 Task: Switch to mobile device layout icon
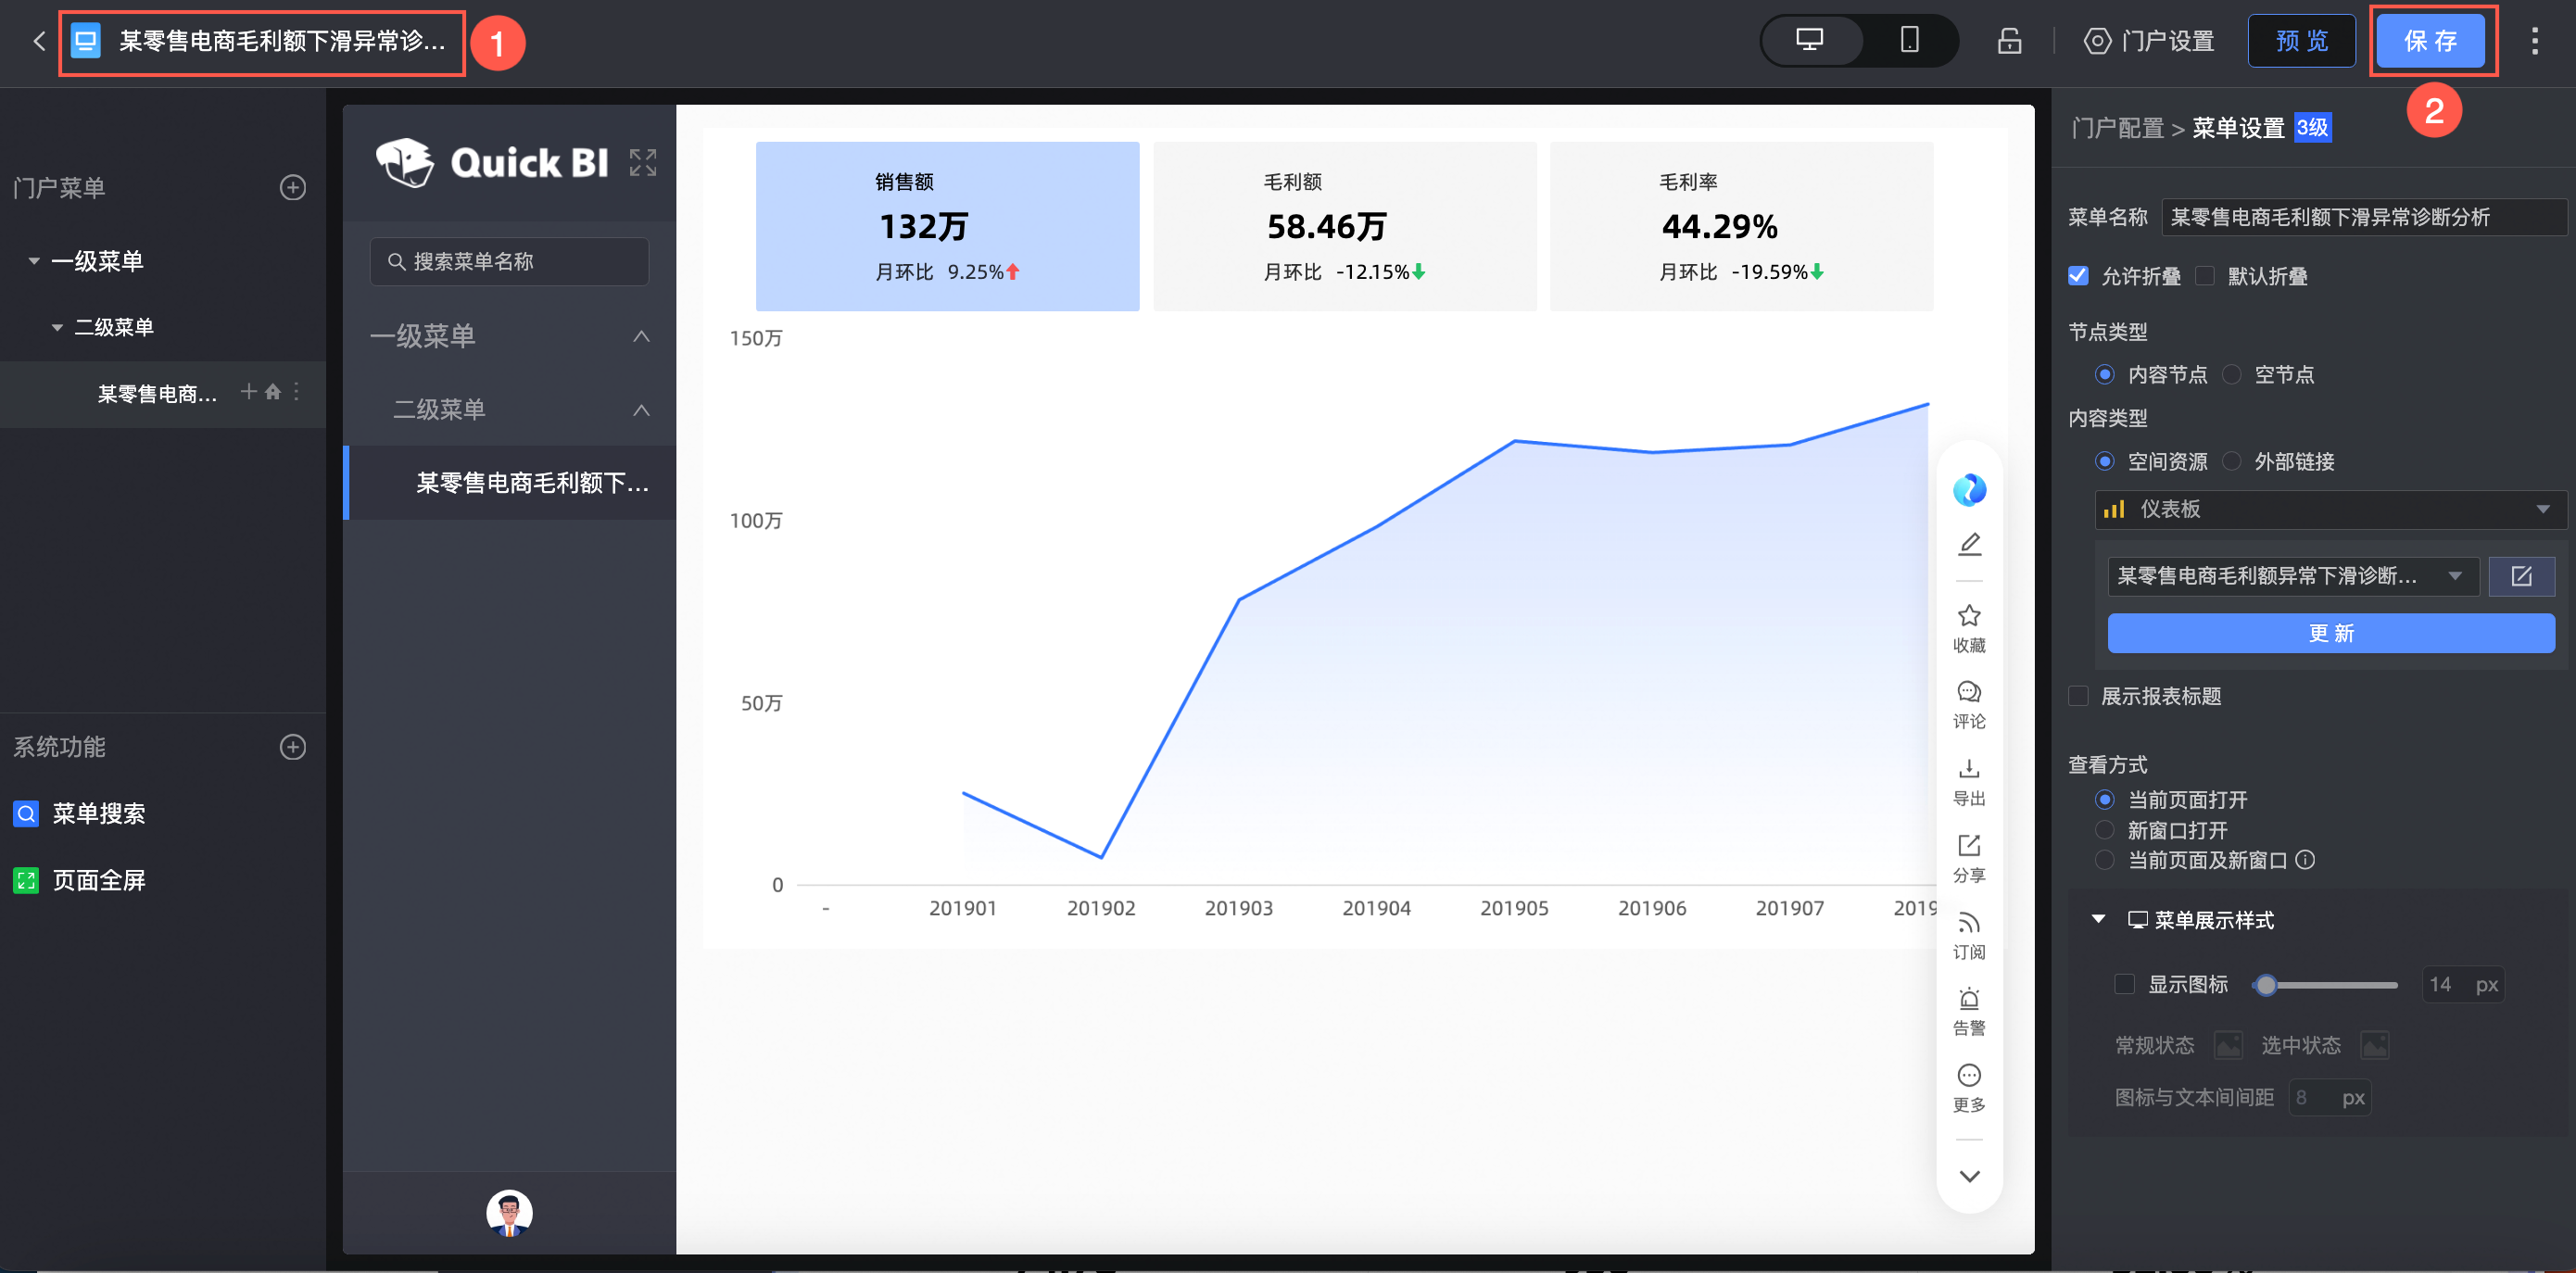pos(1908,40)
